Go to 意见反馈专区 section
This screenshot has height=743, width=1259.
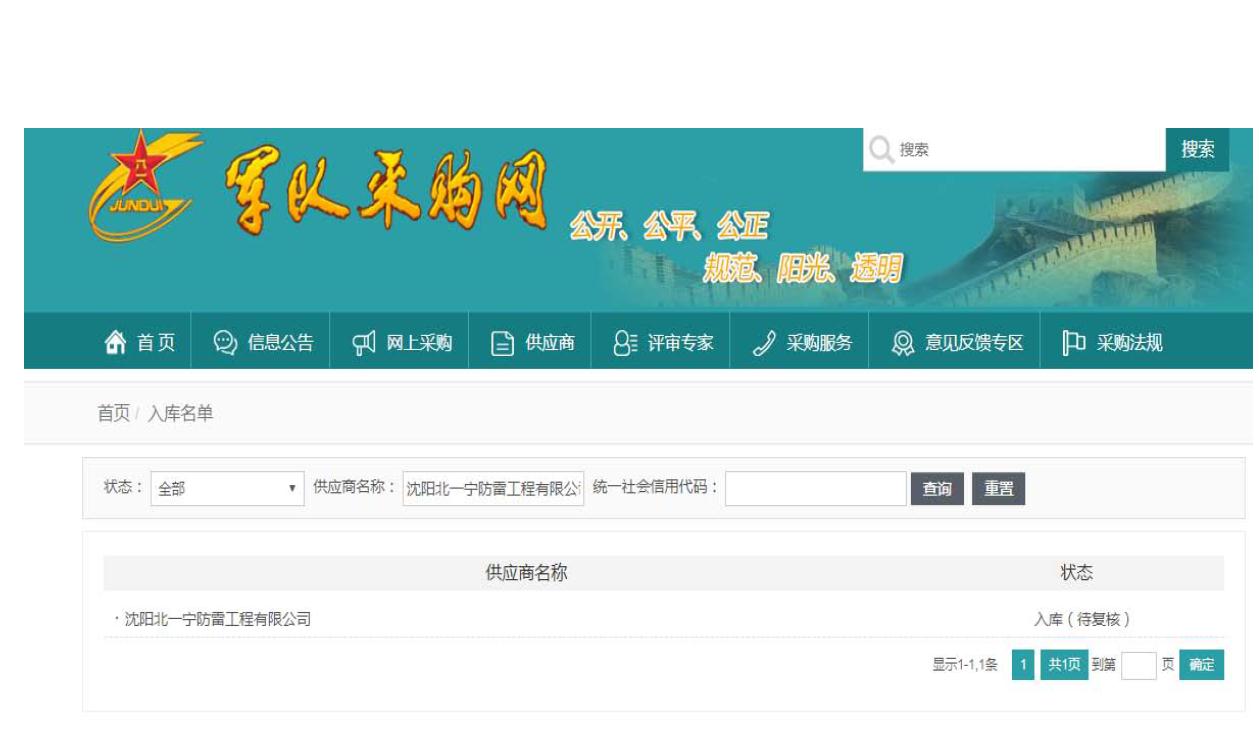tap(957, 343)
